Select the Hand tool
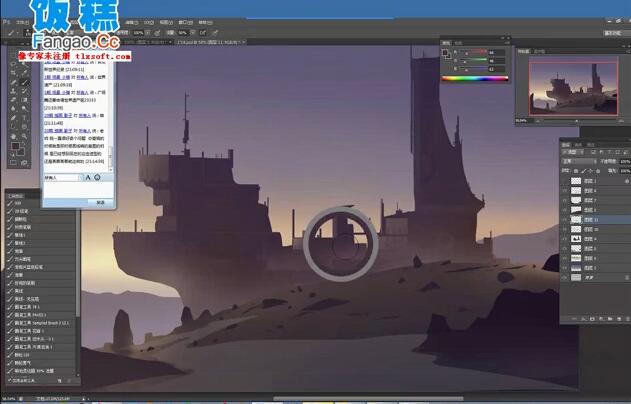Viewport: 631px width, 404px height. point(13,136)
